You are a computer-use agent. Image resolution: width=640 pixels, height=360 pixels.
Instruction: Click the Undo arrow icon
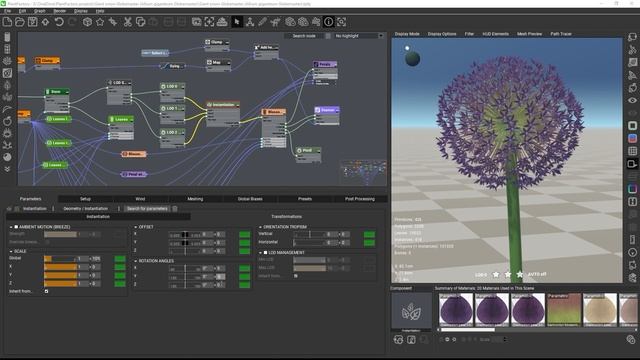59,22
